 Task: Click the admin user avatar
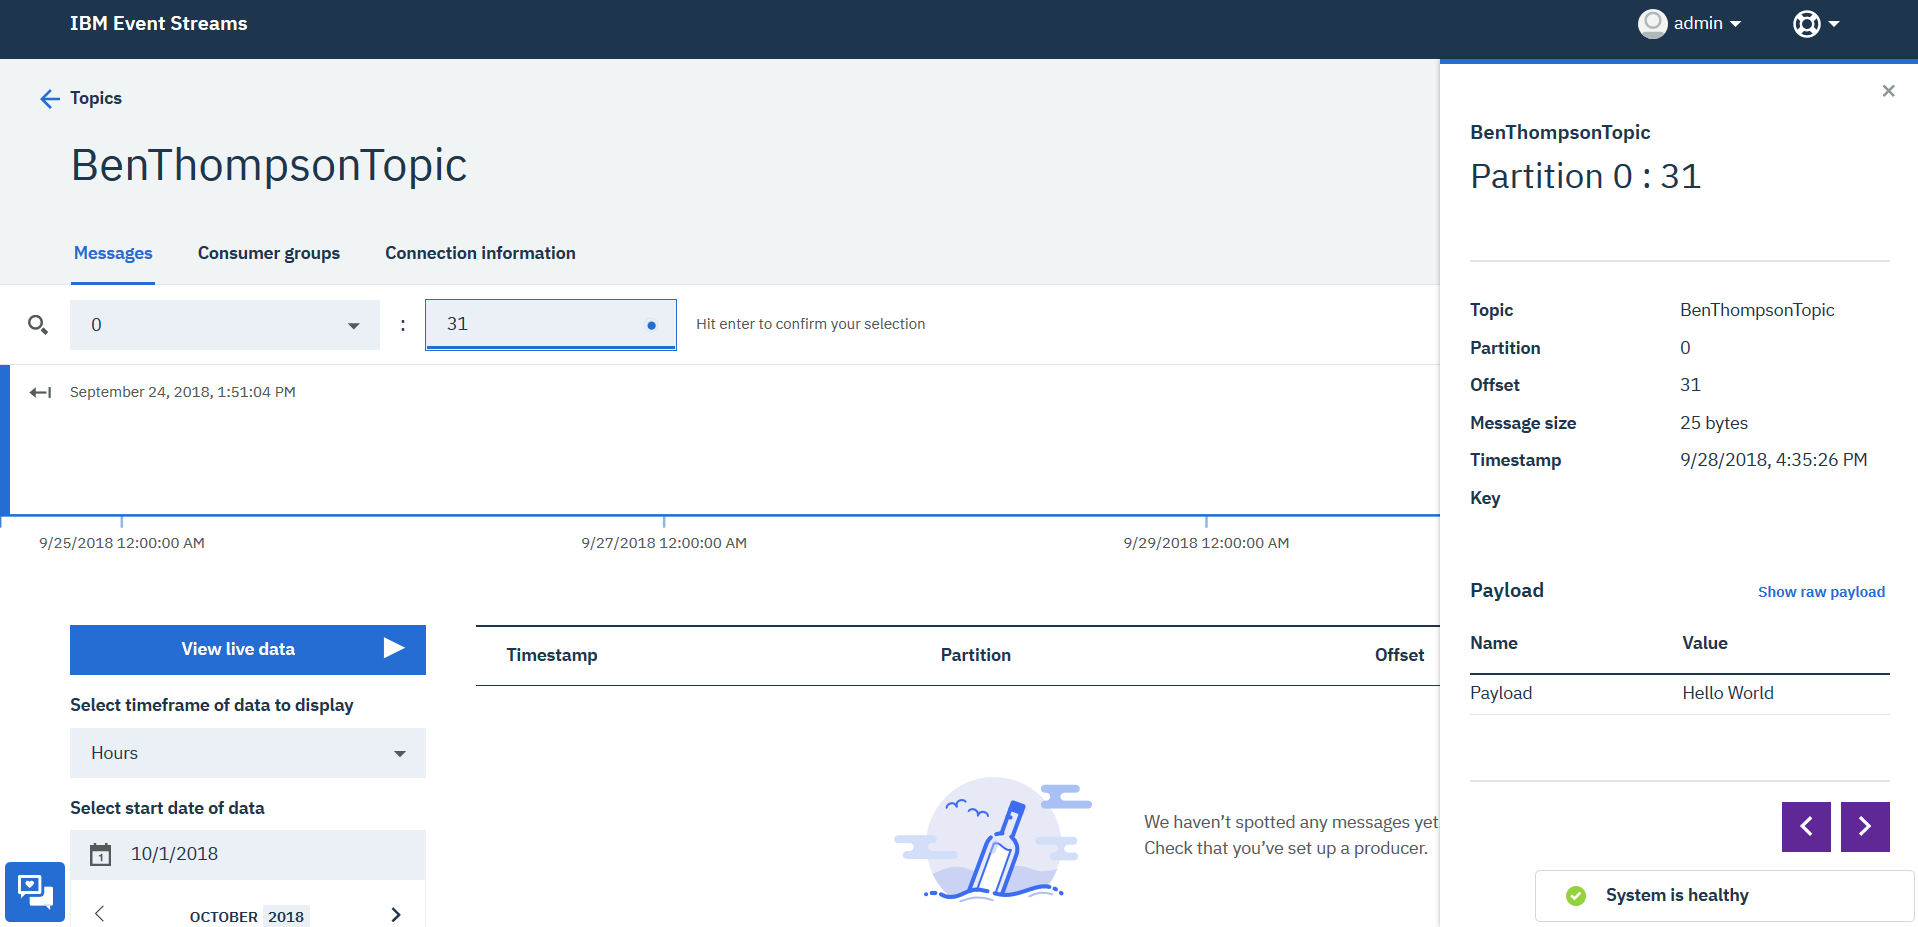1652,23
